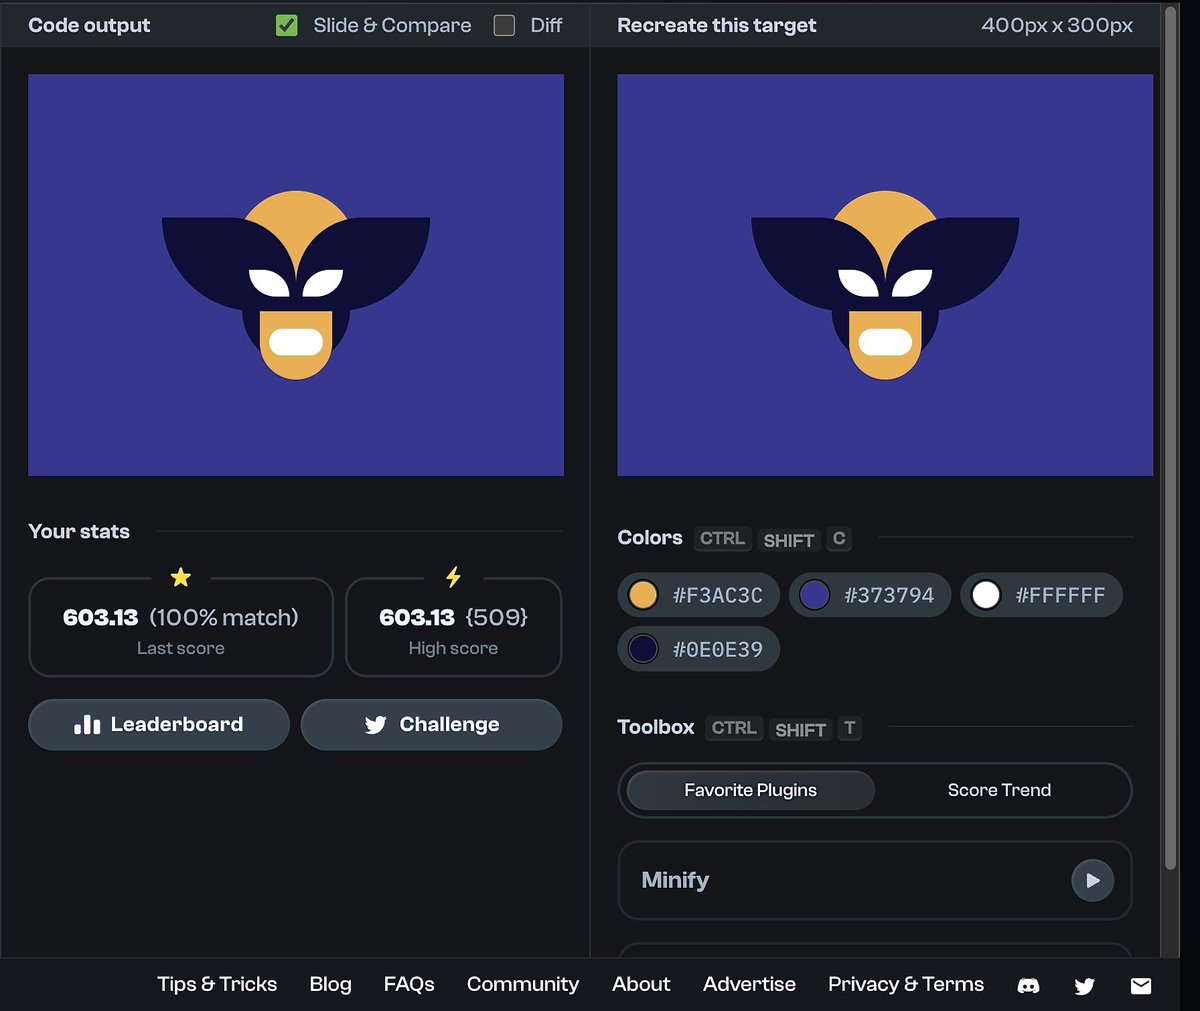The width and height of the screenshot is (1200, 1011).
Task: Open the Privacy & Terms link
Action: [906, 984]
